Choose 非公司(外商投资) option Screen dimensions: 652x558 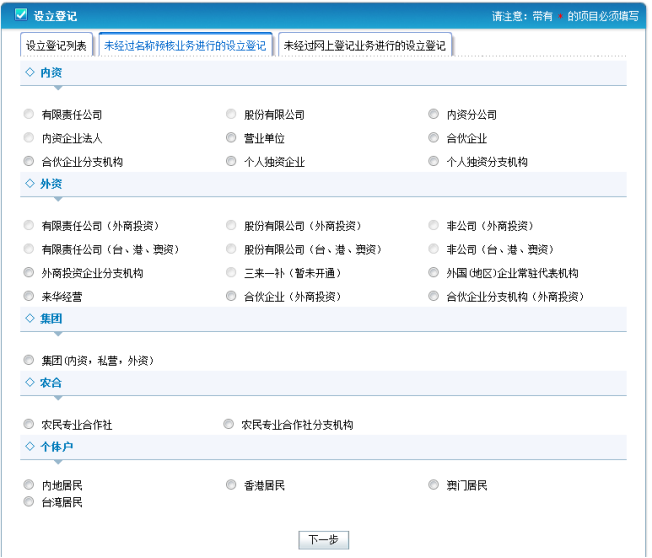(x=434, y=225)
